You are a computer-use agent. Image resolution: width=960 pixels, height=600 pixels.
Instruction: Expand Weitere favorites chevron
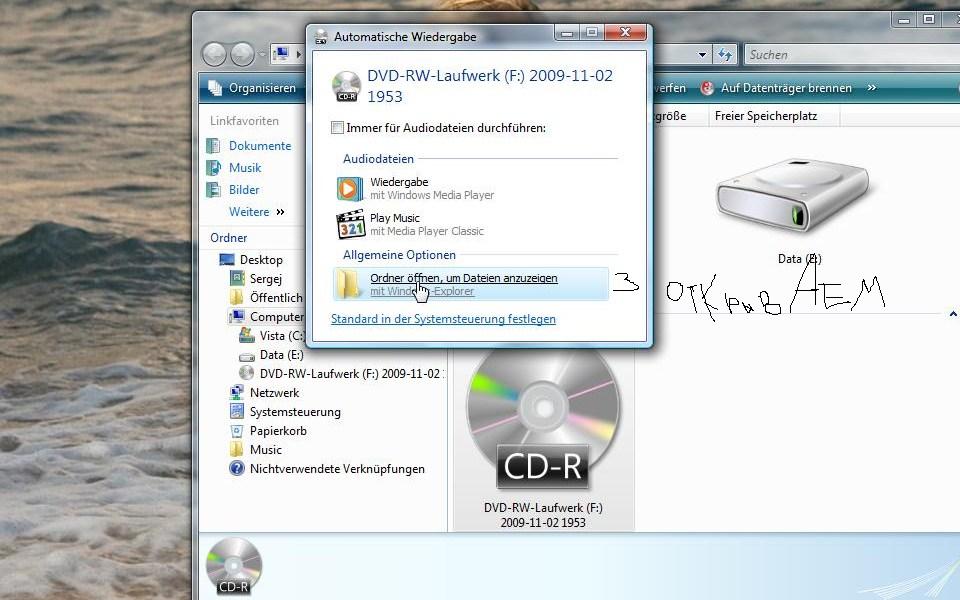click(280, 212)
